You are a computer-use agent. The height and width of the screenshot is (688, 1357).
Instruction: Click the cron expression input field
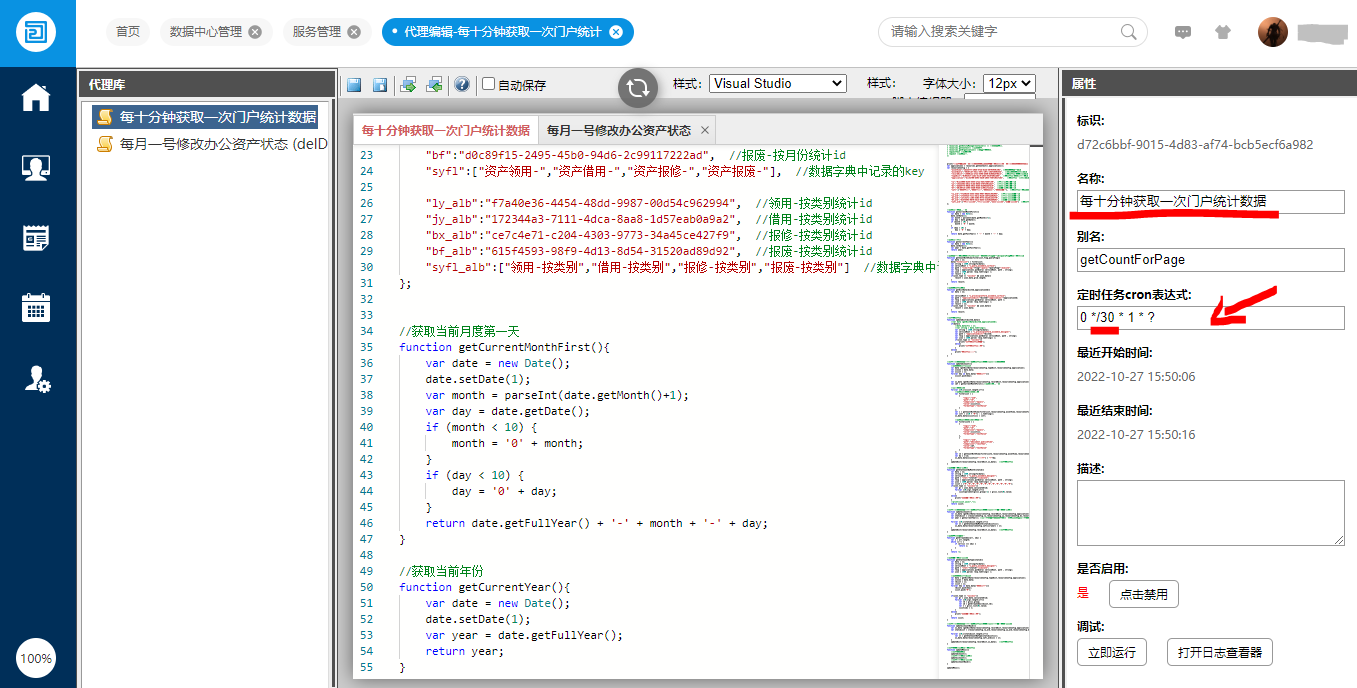1210,318
